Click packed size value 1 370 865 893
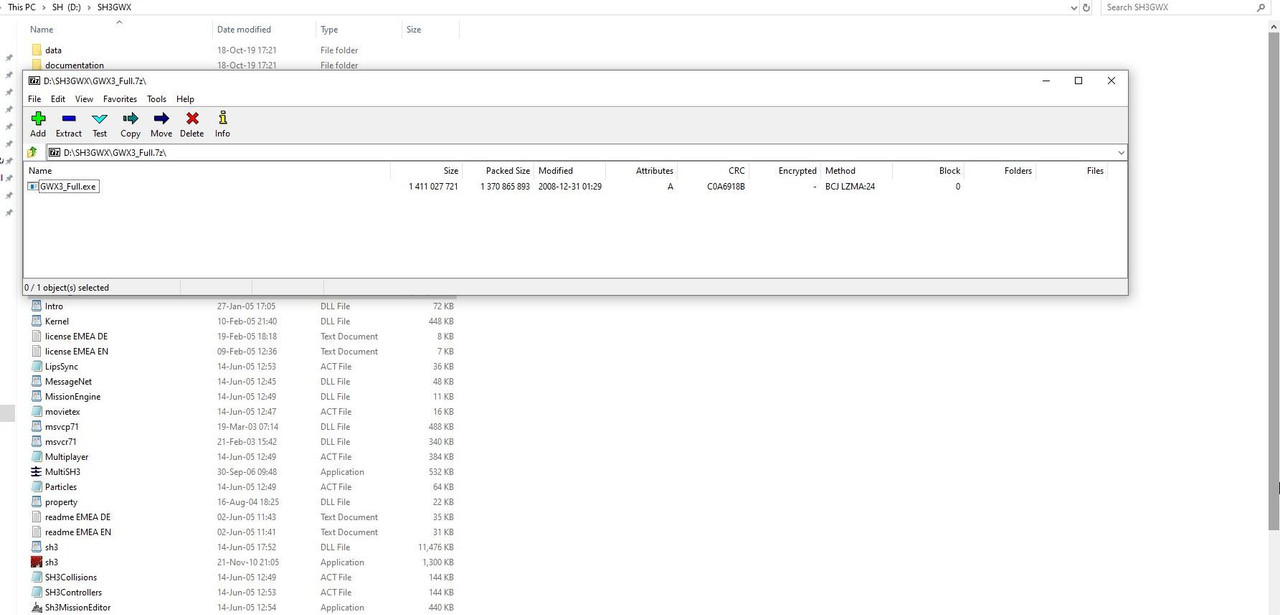 505,187
